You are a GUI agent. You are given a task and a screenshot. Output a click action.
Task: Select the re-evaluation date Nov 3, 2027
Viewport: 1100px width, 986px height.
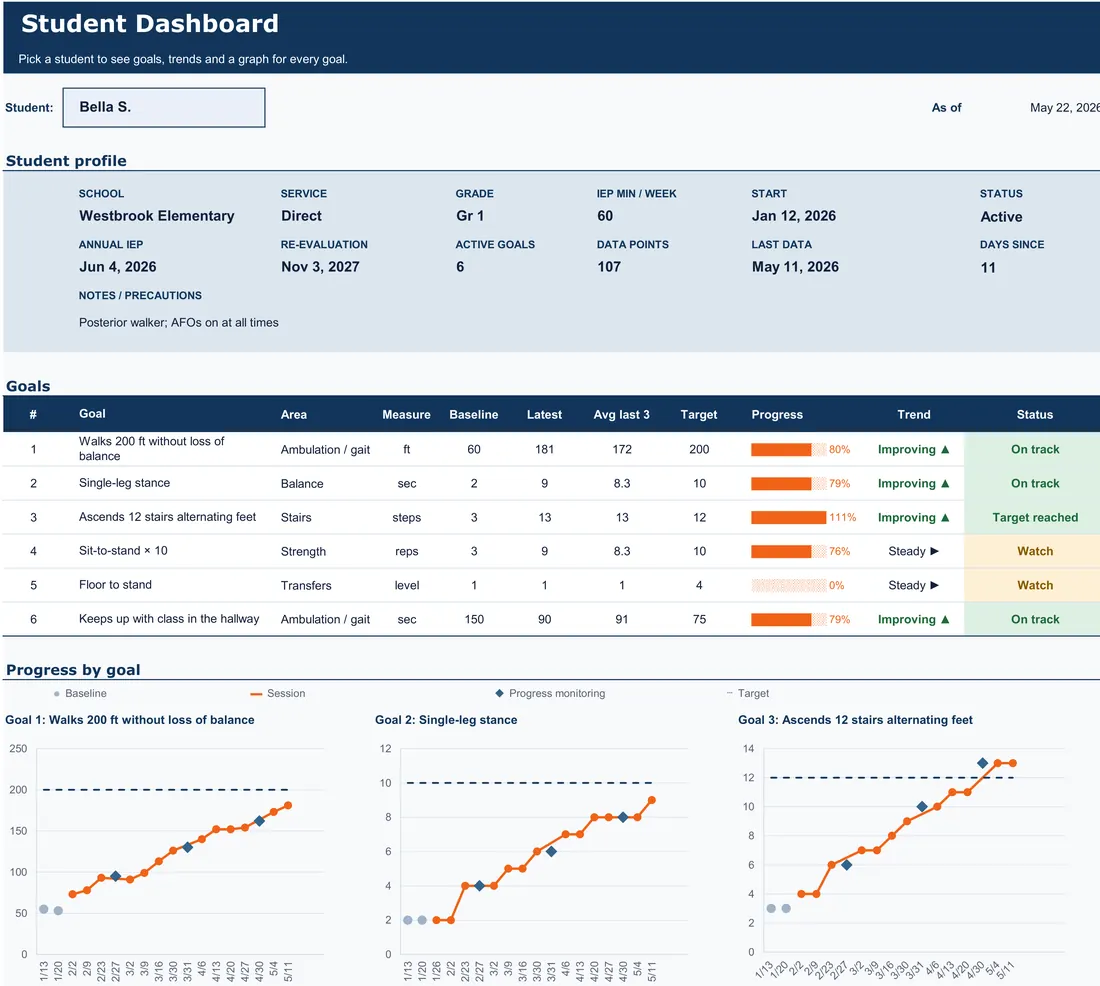(320, 267)
